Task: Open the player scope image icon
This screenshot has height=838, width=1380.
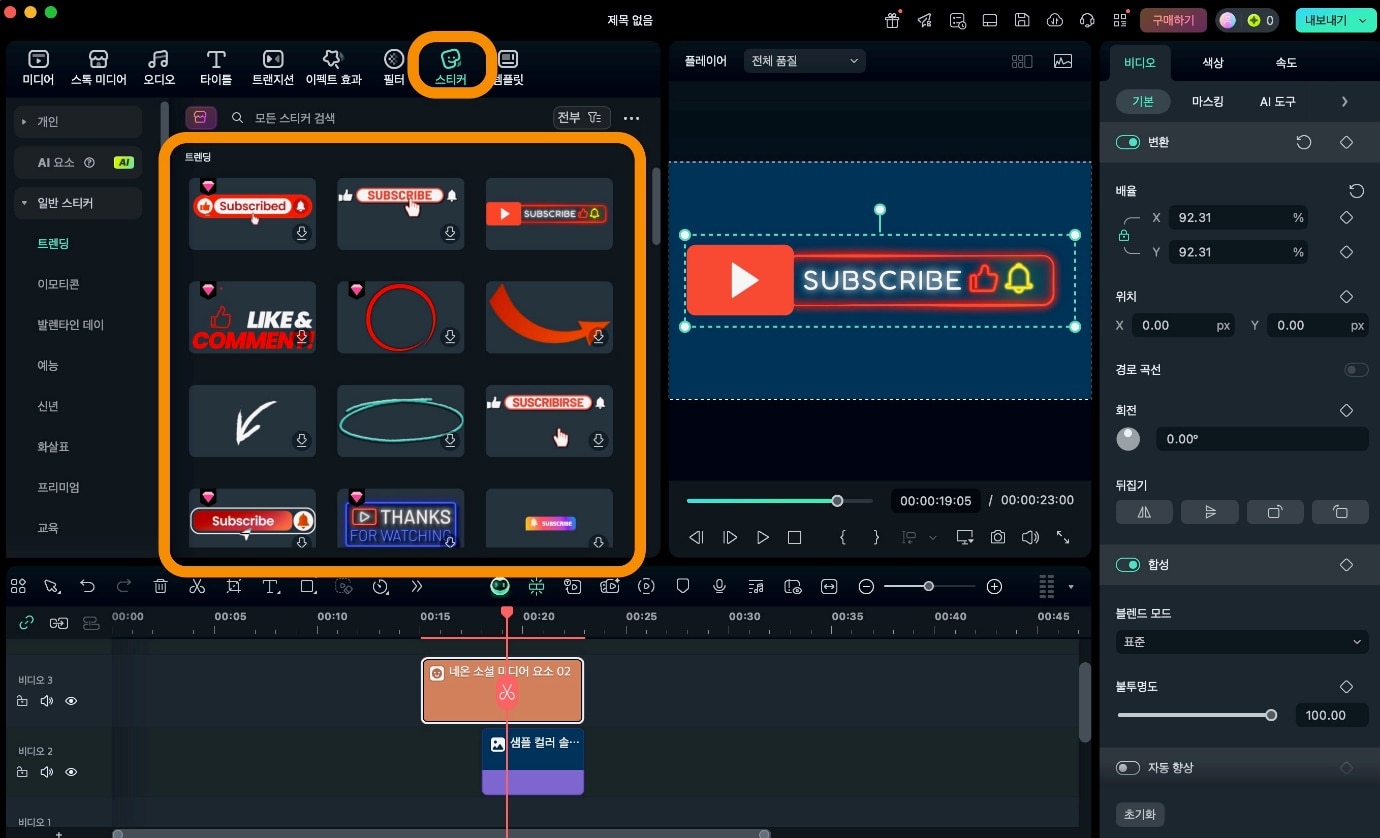Action: click(x=1062, y=61)
